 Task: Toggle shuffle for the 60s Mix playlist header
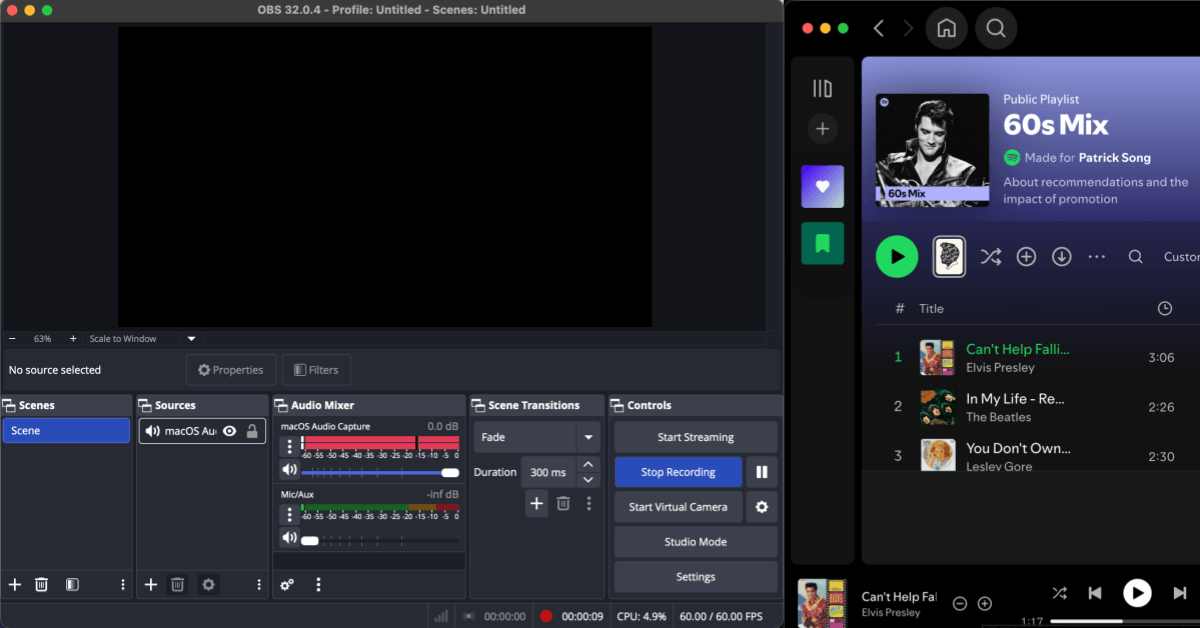point(990,257)
